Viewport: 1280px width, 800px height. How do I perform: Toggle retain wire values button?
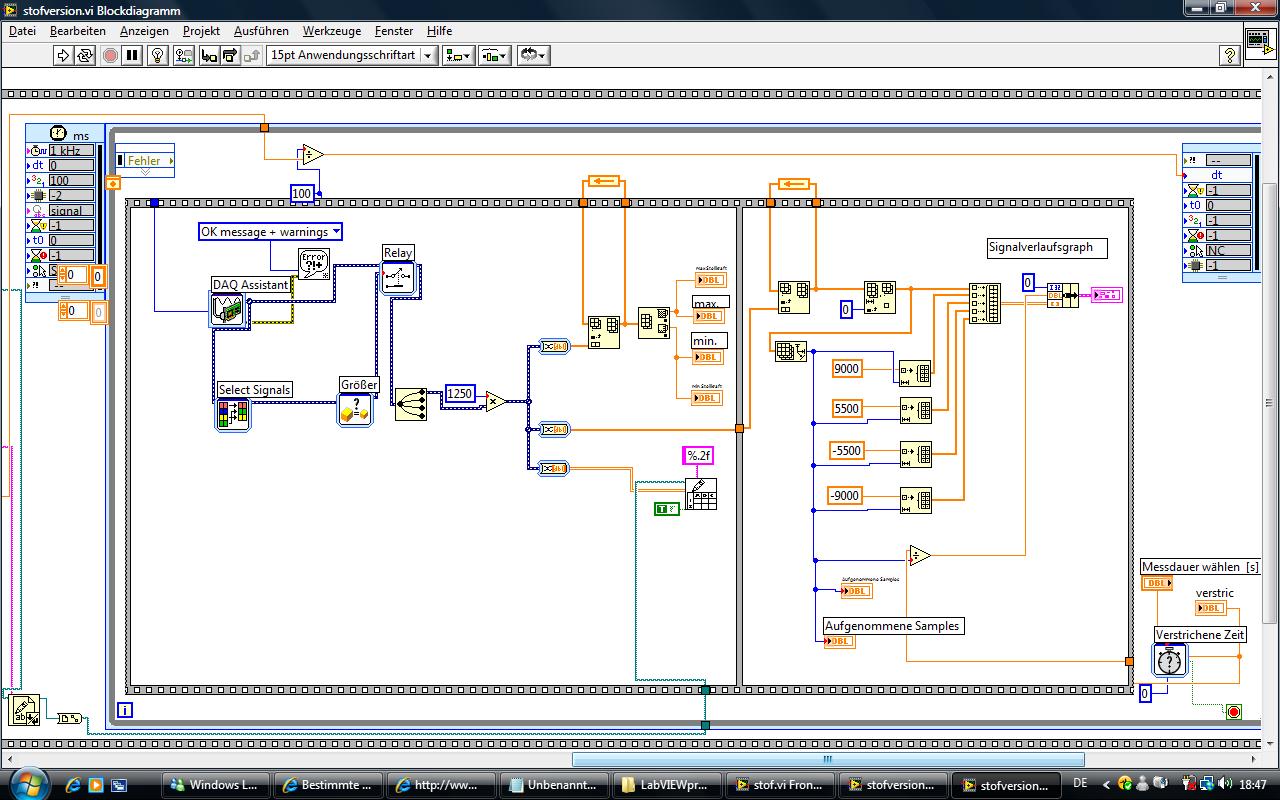click(x=184, y=55)
